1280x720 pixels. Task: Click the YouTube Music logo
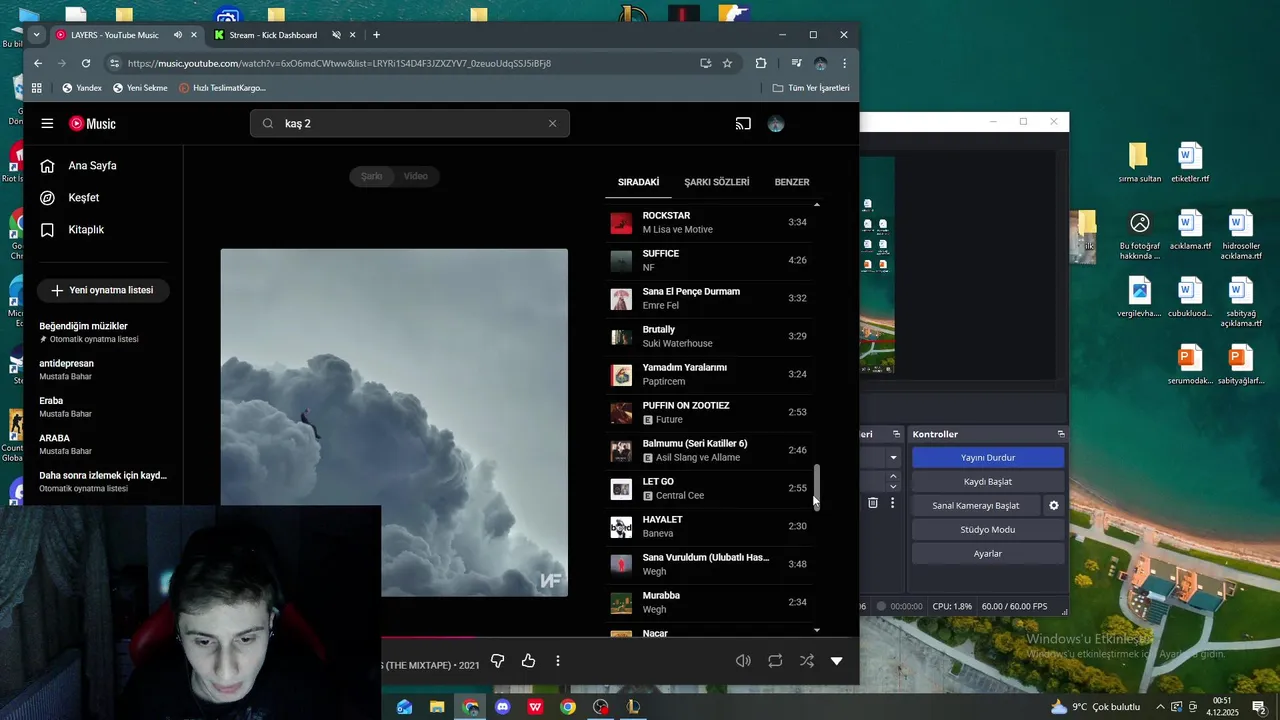pos(92,124)
